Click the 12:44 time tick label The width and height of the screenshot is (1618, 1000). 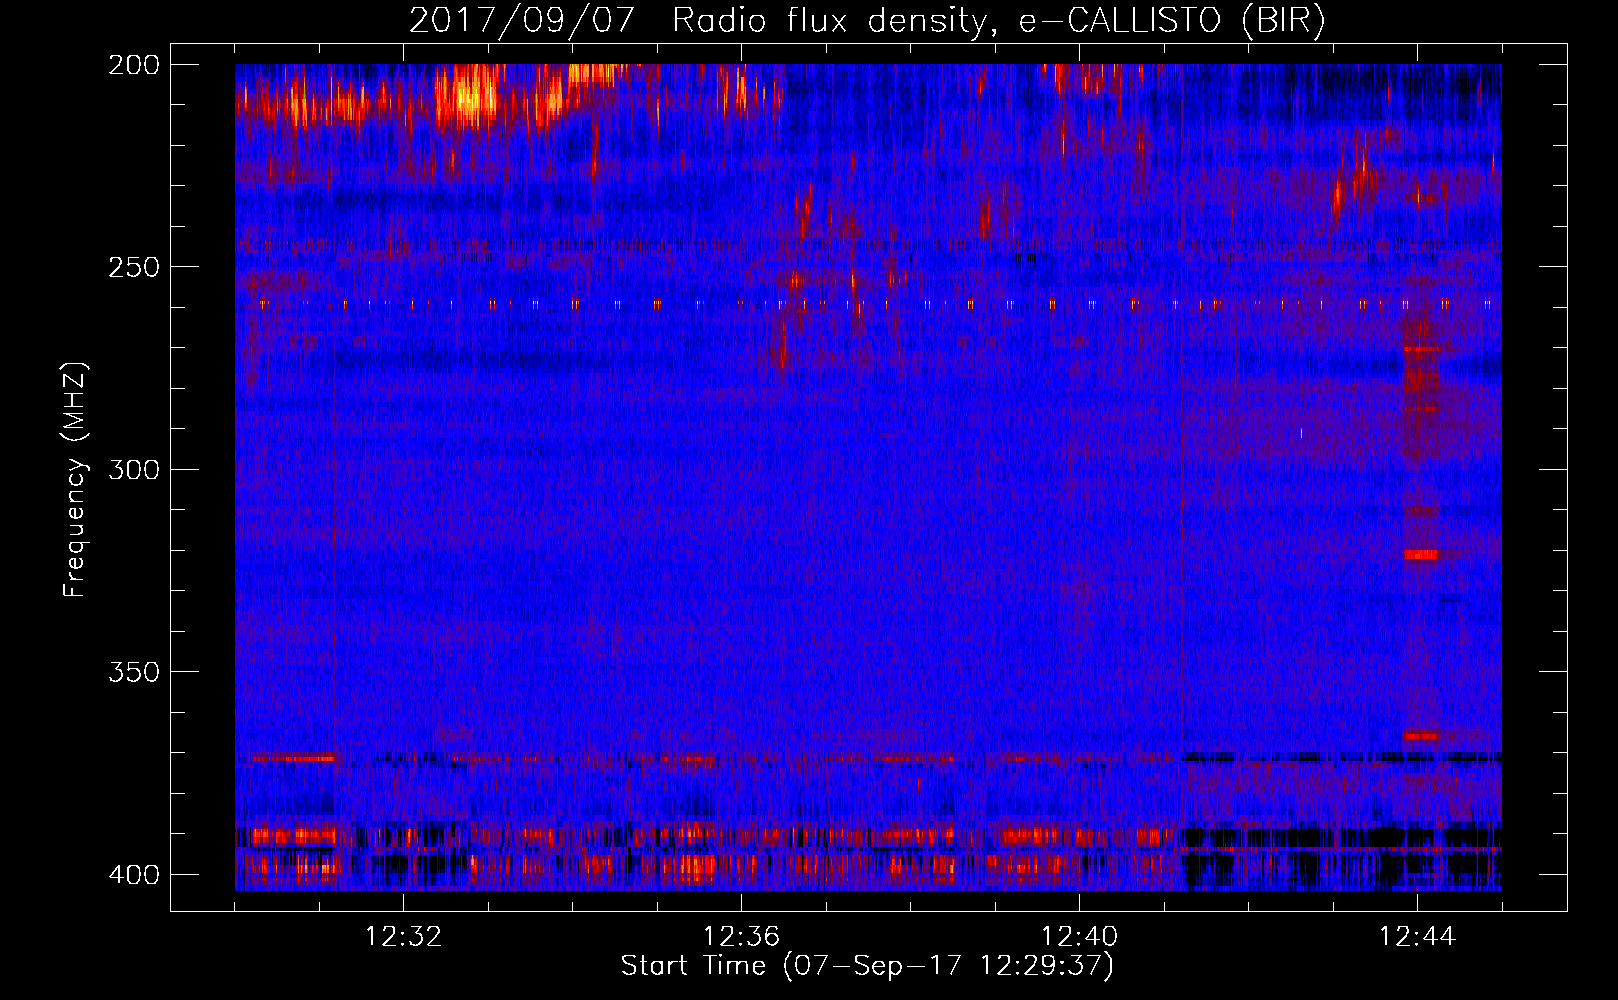1417,937
